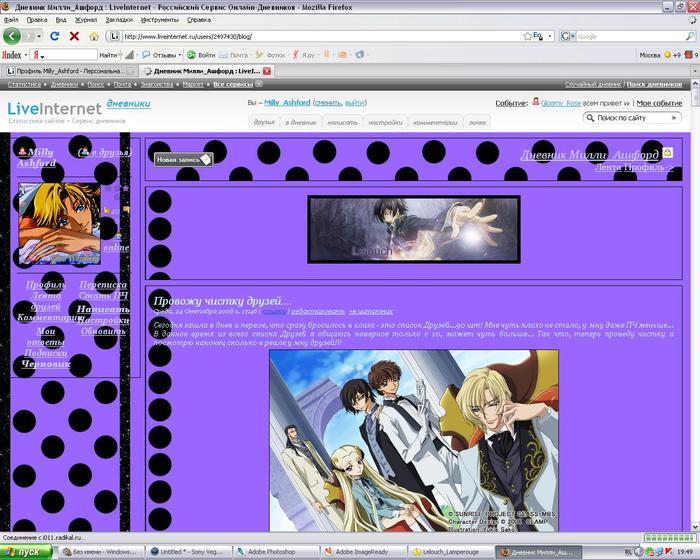Viewport: 700px width, 560px height.
Task: Click the green Войти toolbar button
Action: pos(201,55)
